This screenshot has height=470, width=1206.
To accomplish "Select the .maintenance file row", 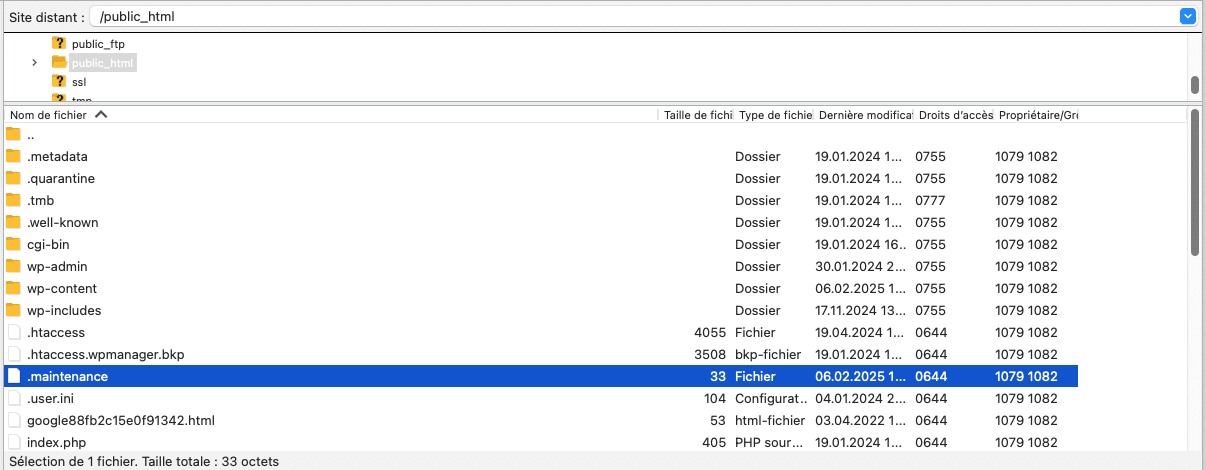I will (541, 376).
